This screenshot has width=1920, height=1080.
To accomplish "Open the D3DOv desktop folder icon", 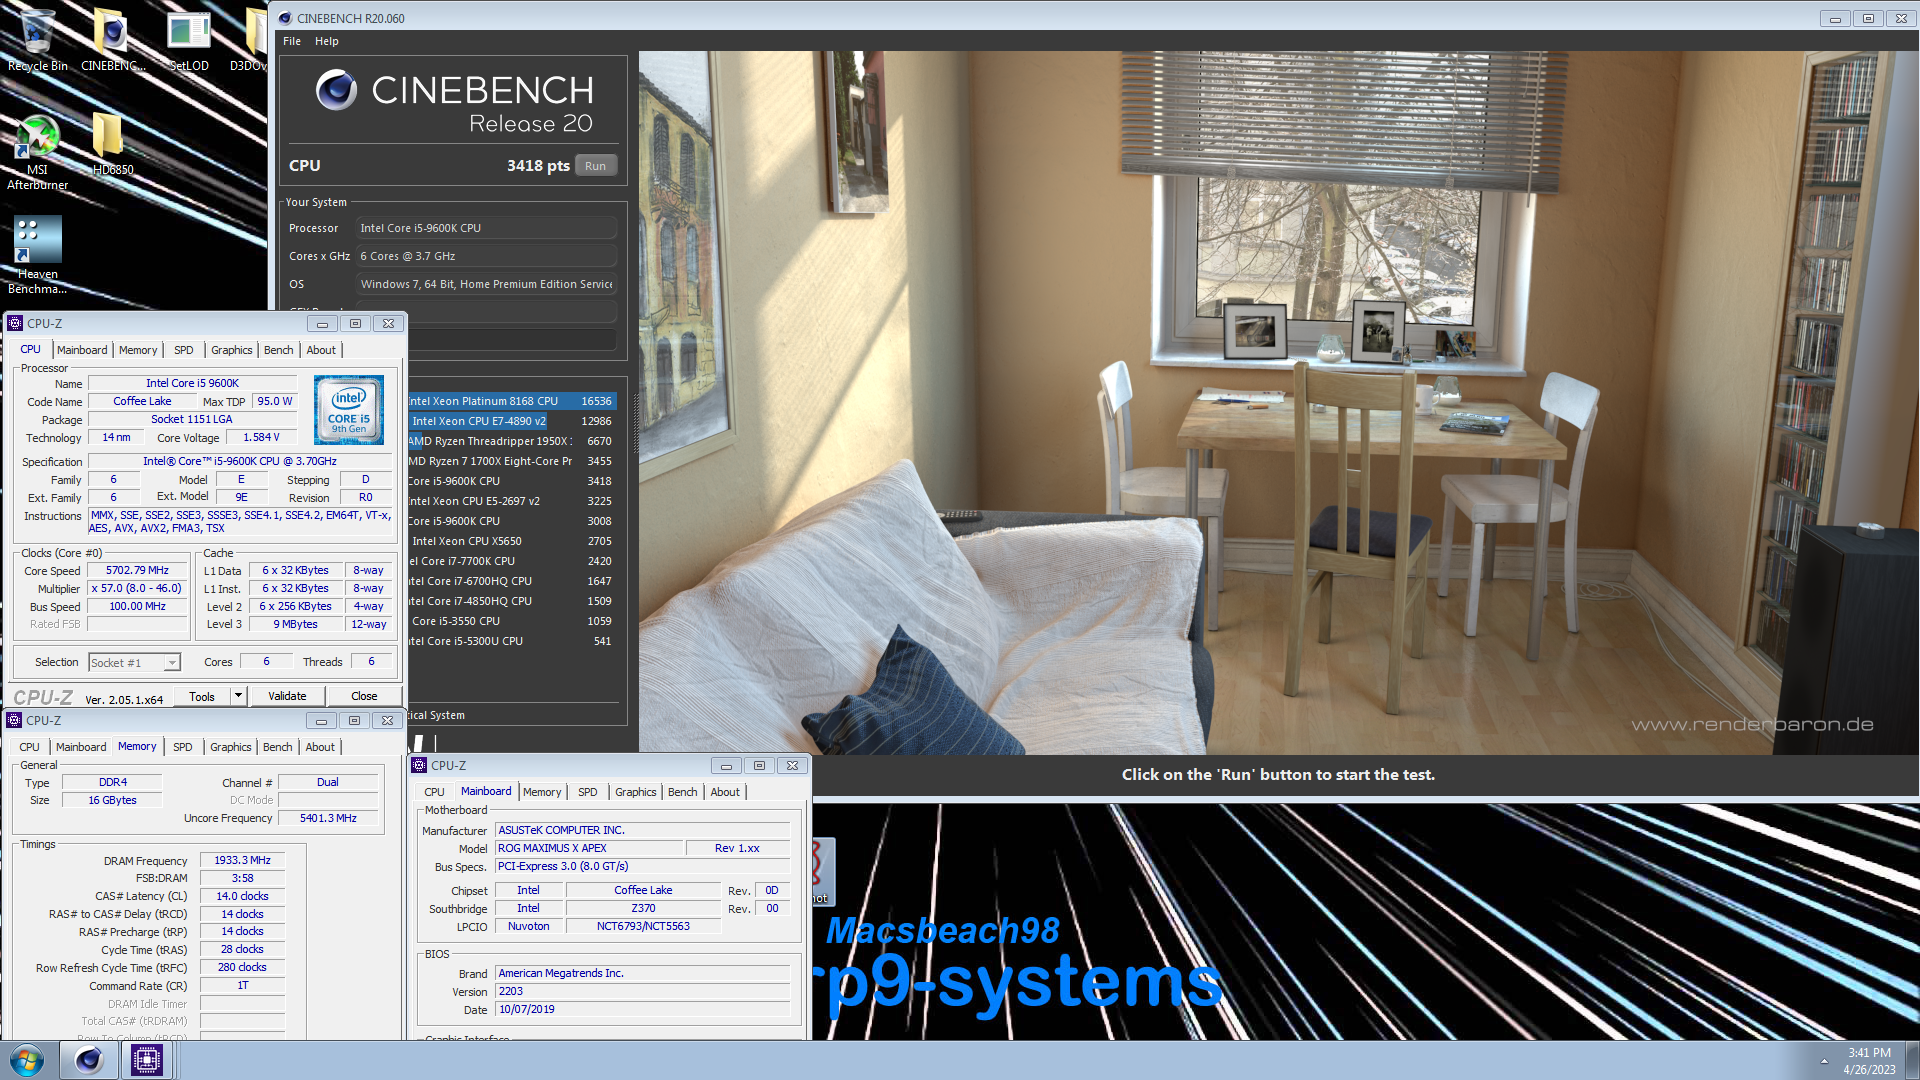I will tap(250, 40).
